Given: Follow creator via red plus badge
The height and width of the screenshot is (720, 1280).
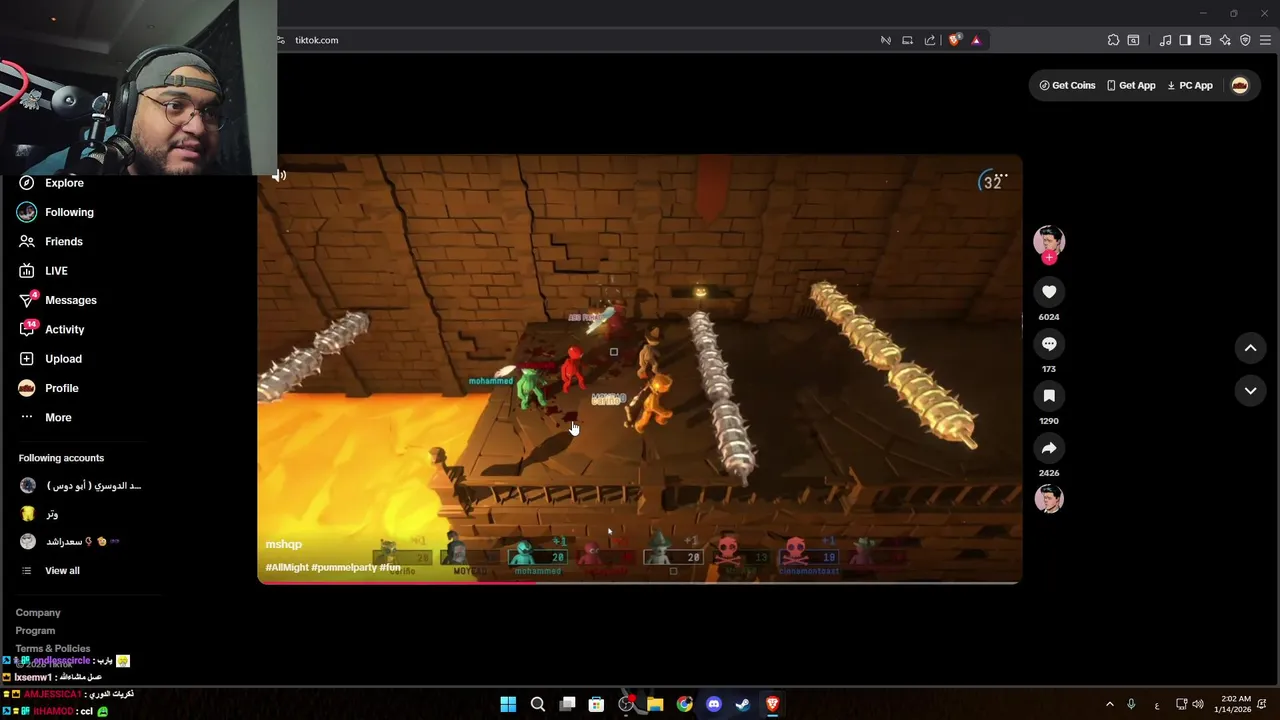Looking at the screenshot, I should point(1049,258).
